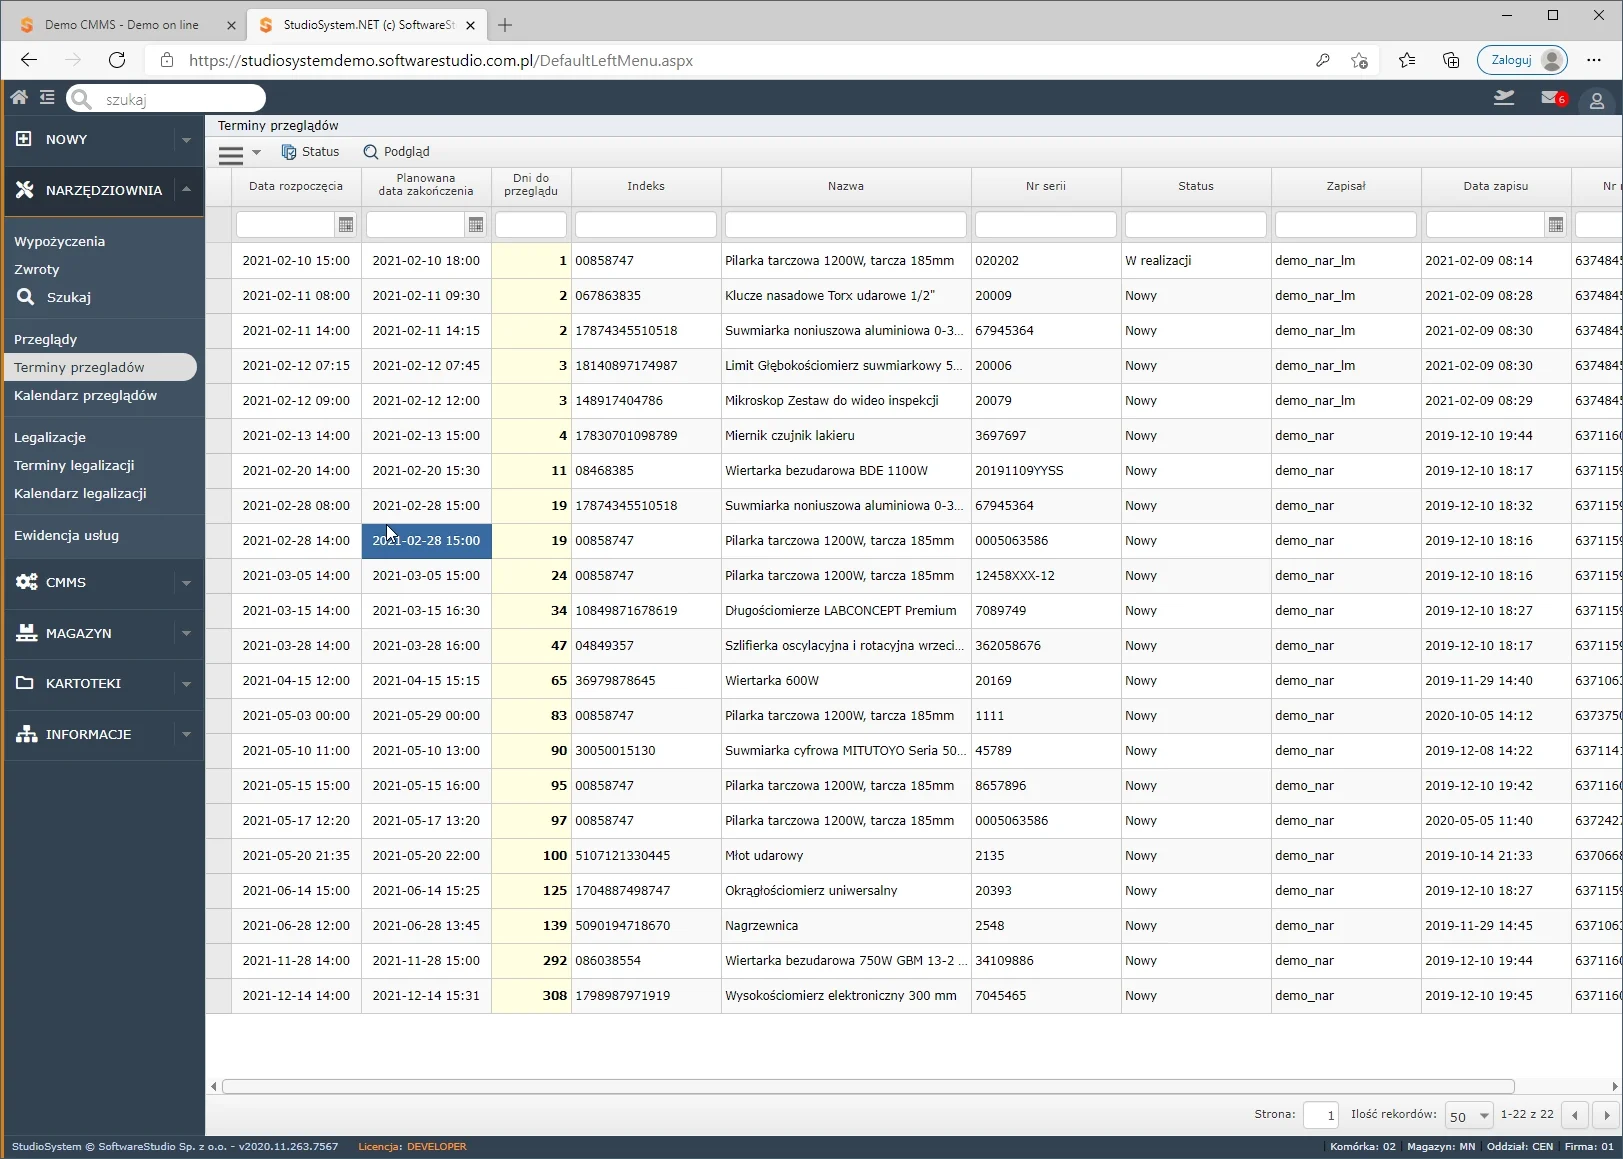Expand the MAGAZYN sidebar section

[x=186, y=633]
